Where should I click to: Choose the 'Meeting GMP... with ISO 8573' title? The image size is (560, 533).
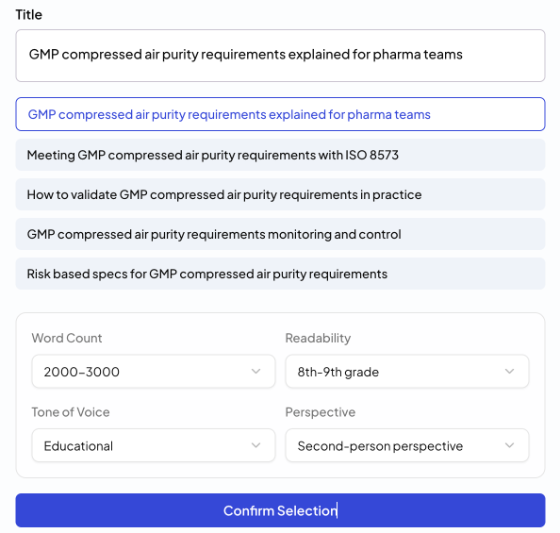tap(280, 155)
